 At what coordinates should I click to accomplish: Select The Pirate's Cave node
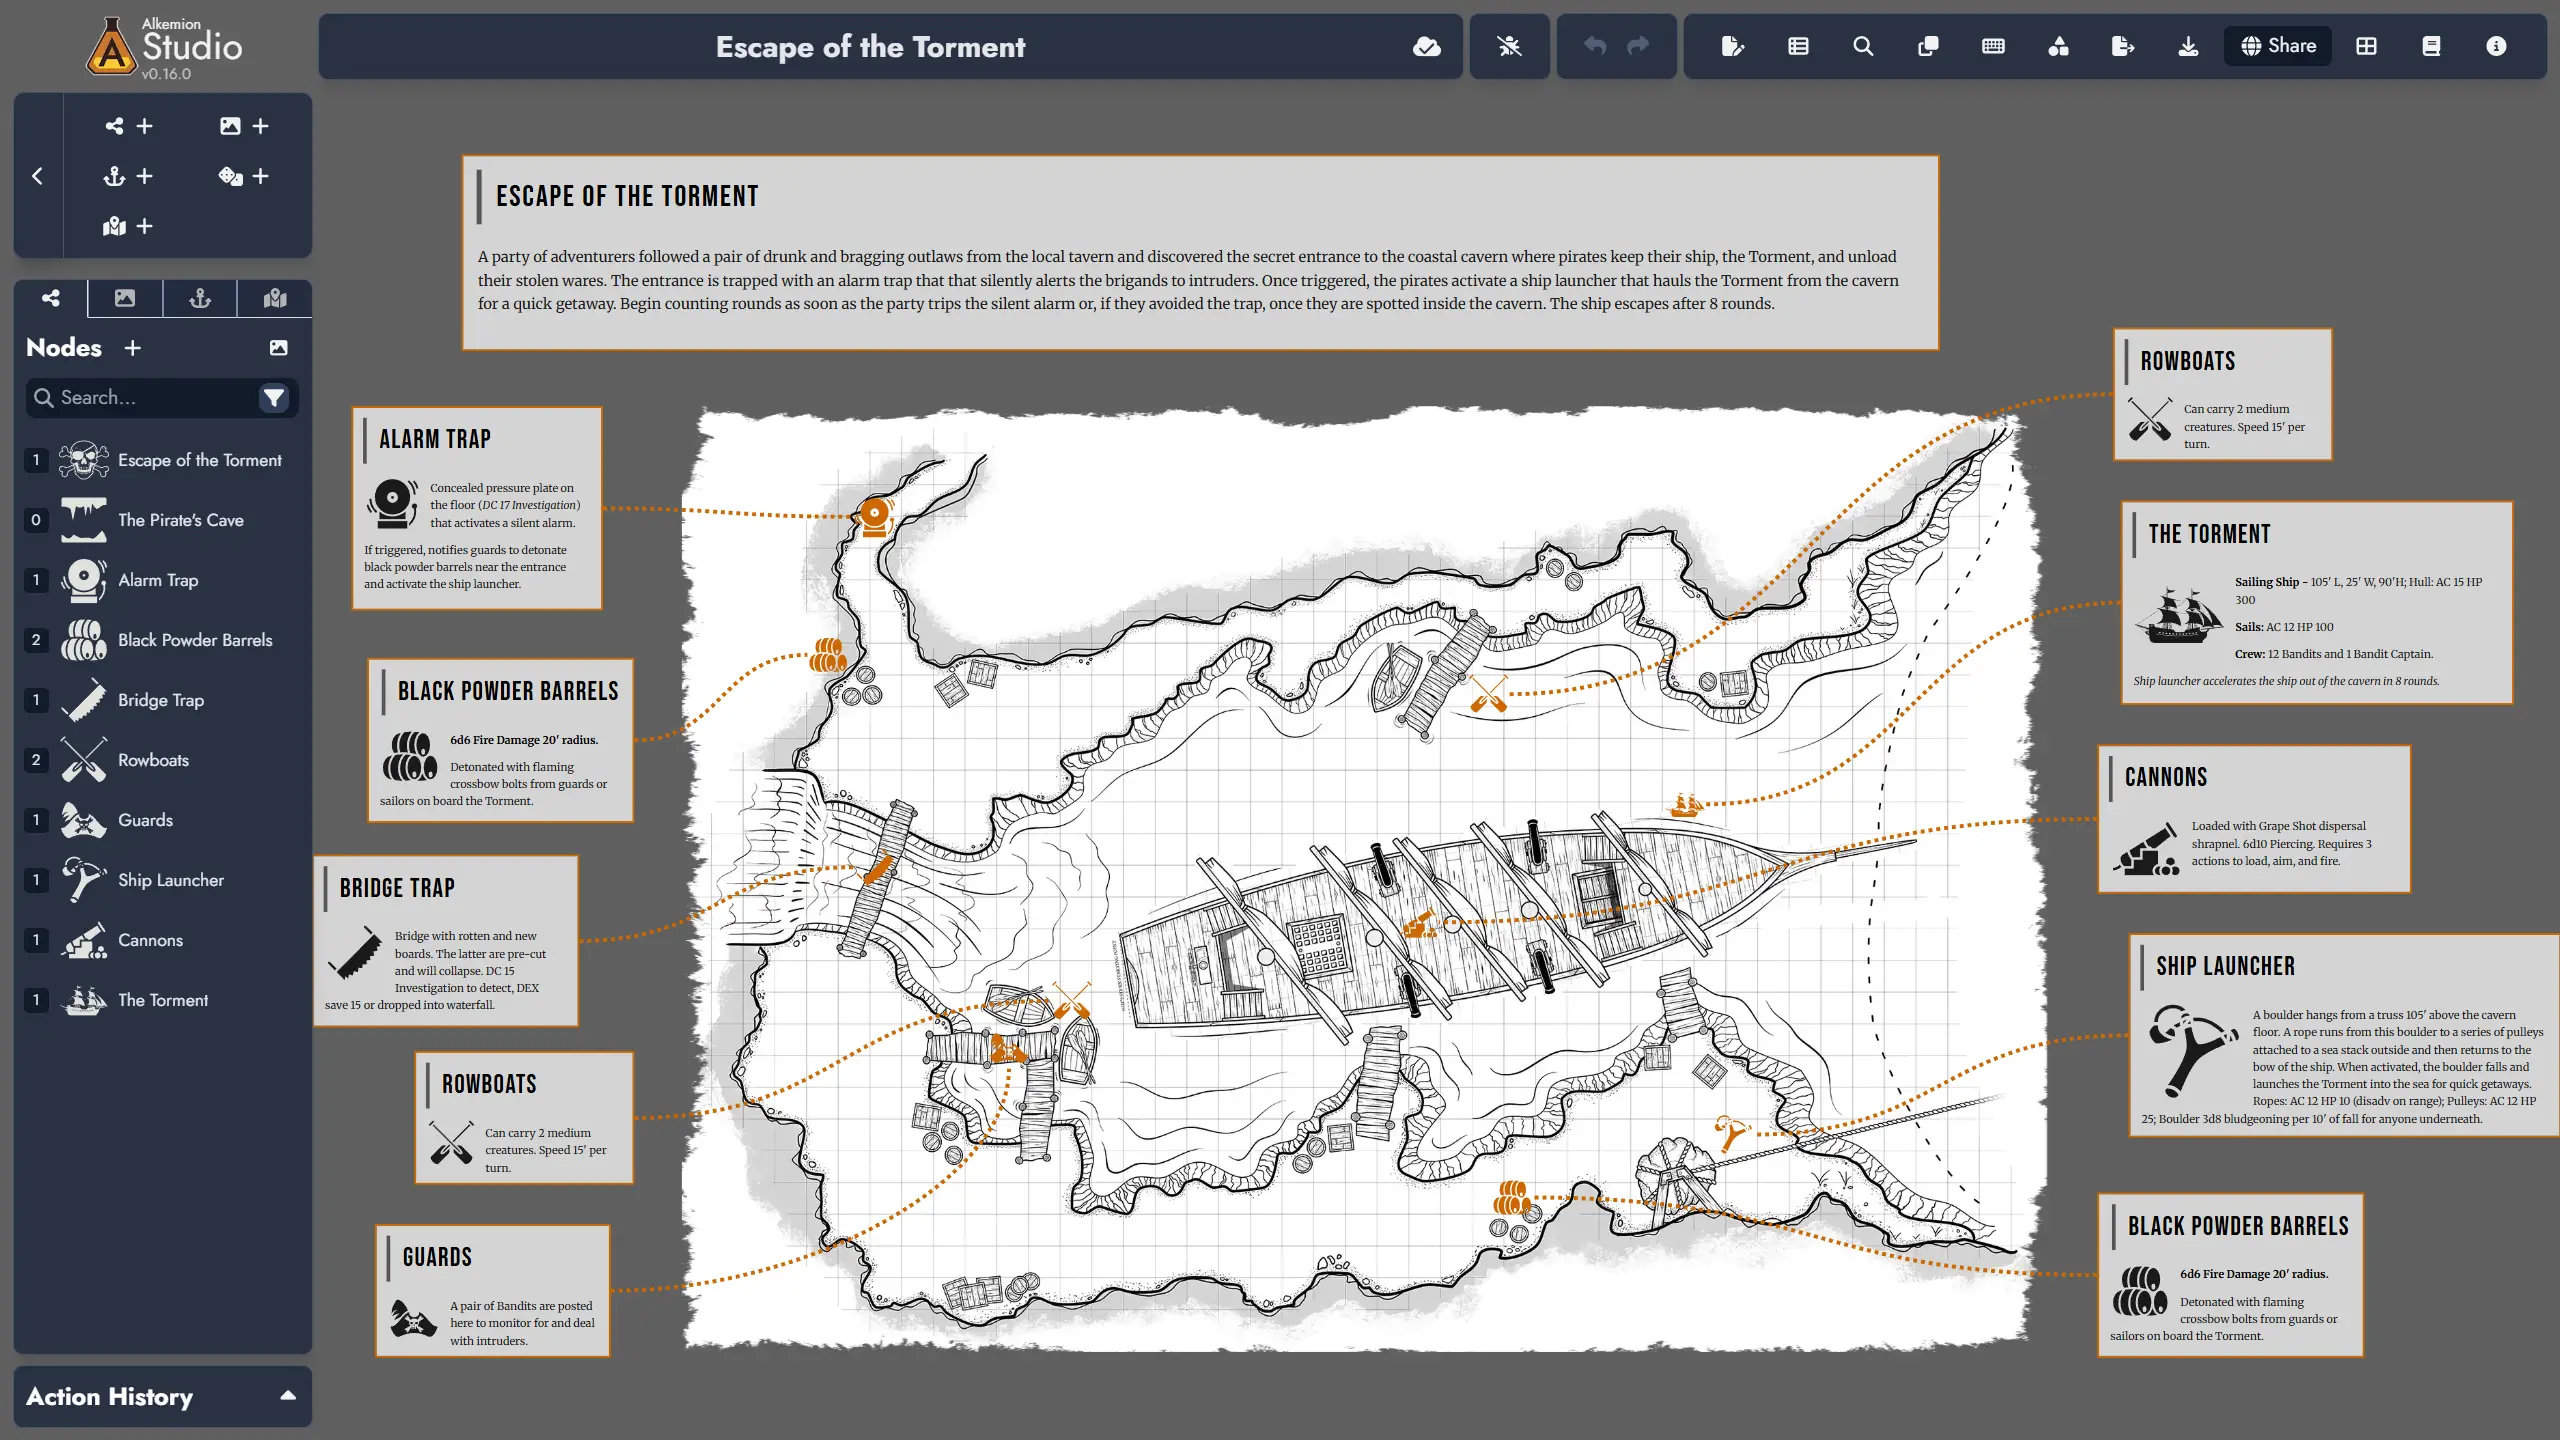180,520
